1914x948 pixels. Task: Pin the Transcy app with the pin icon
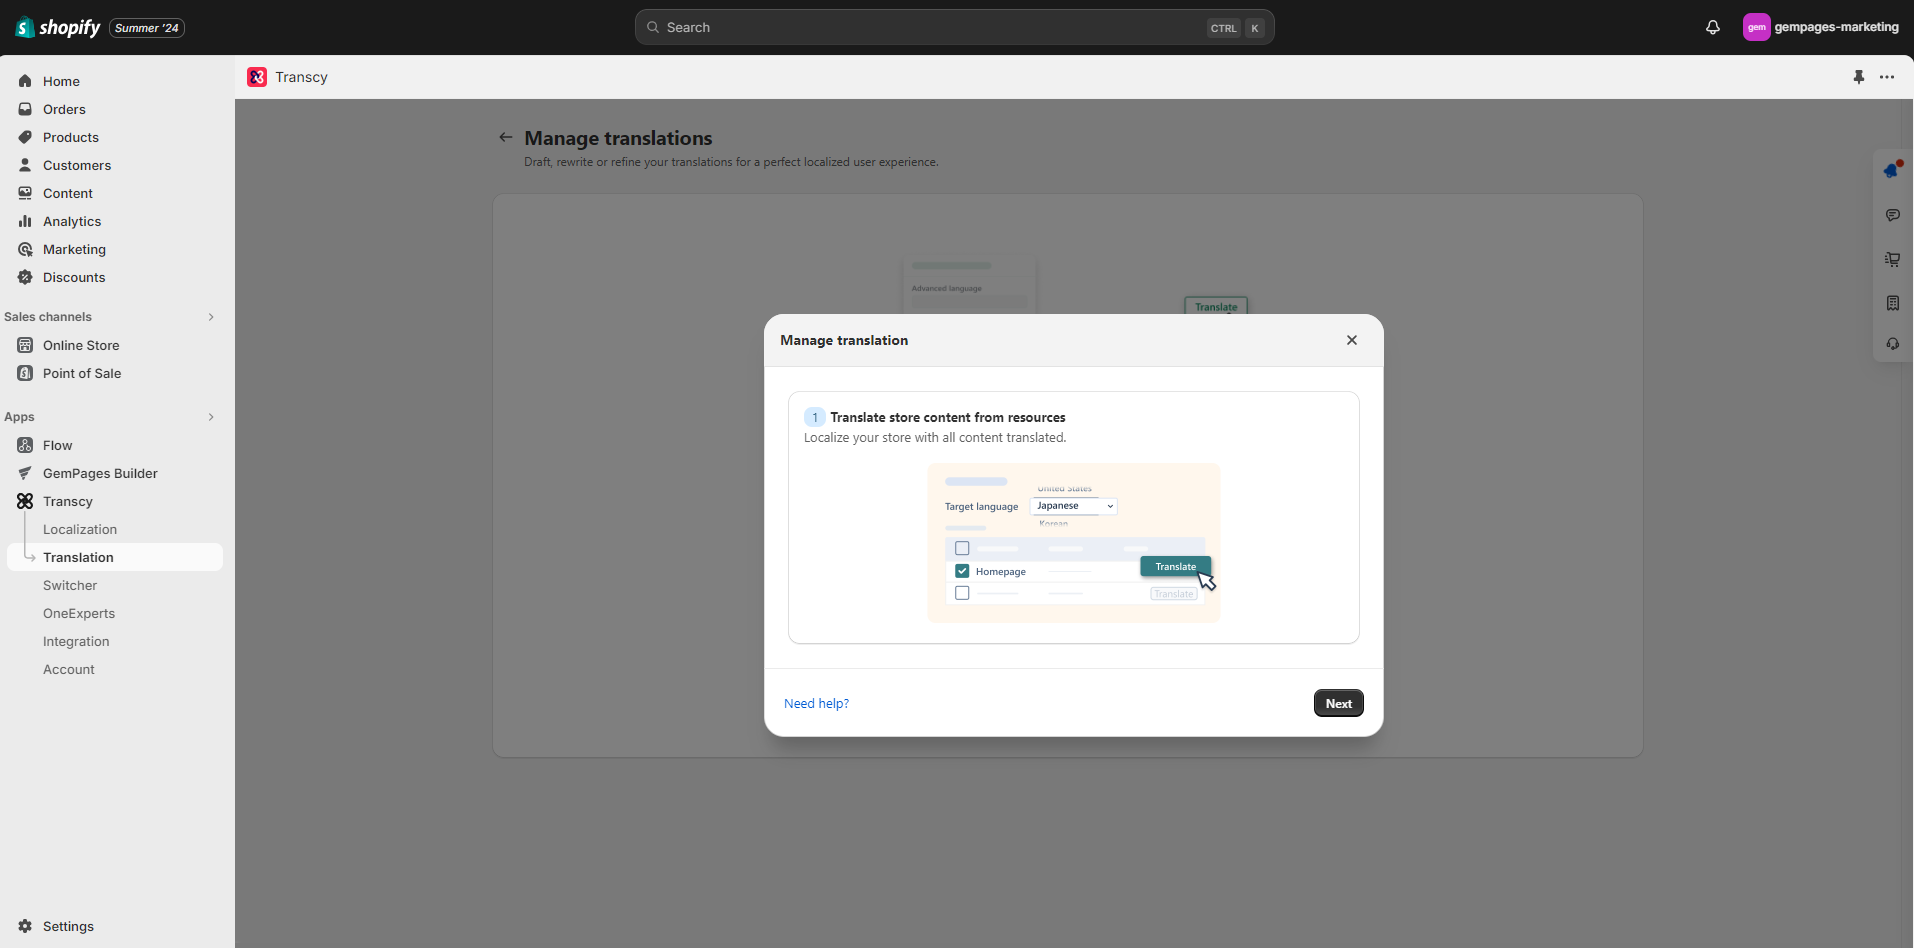click(x=1859, y=77)
